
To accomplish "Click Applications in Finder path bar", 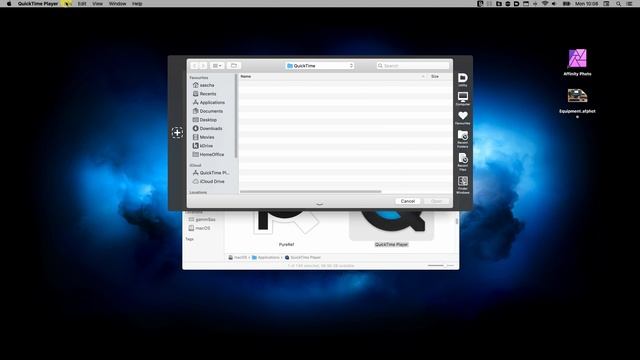I will (265, 258).
